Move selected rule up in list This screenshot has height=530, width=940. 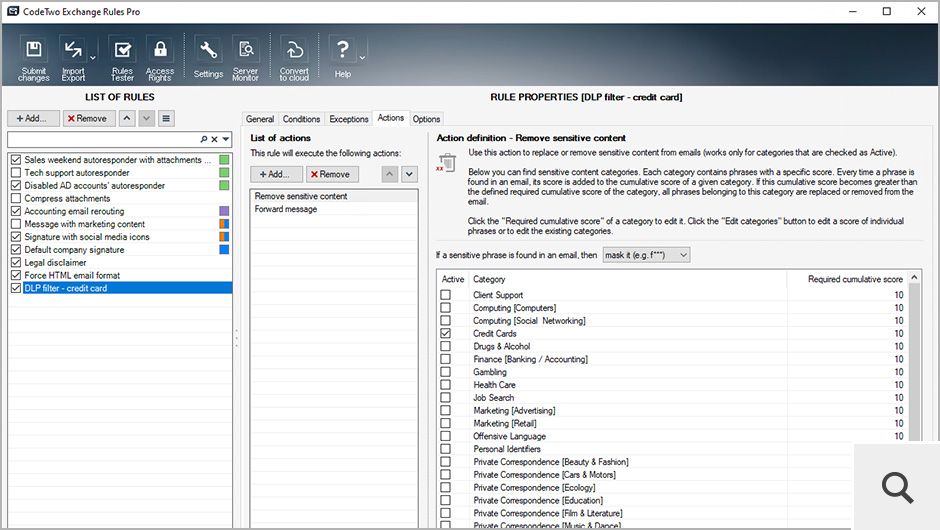[x=126, y=118]
